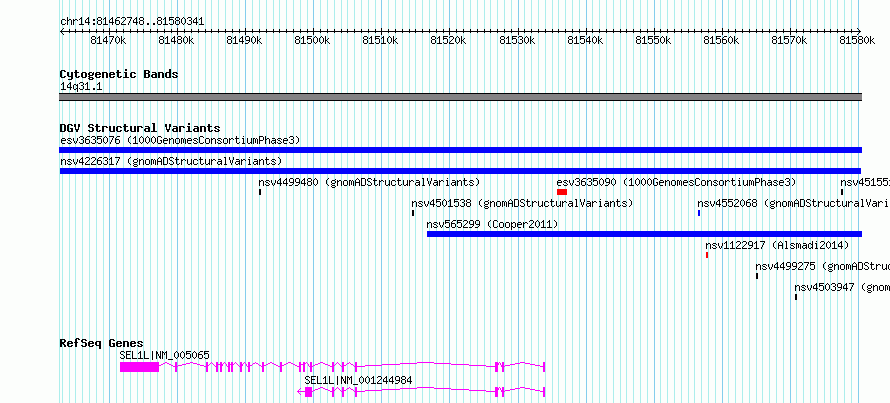Click the small blue nsv4552068 marker
This screenshot has width=890, height=403.
[x=699, y=213]
